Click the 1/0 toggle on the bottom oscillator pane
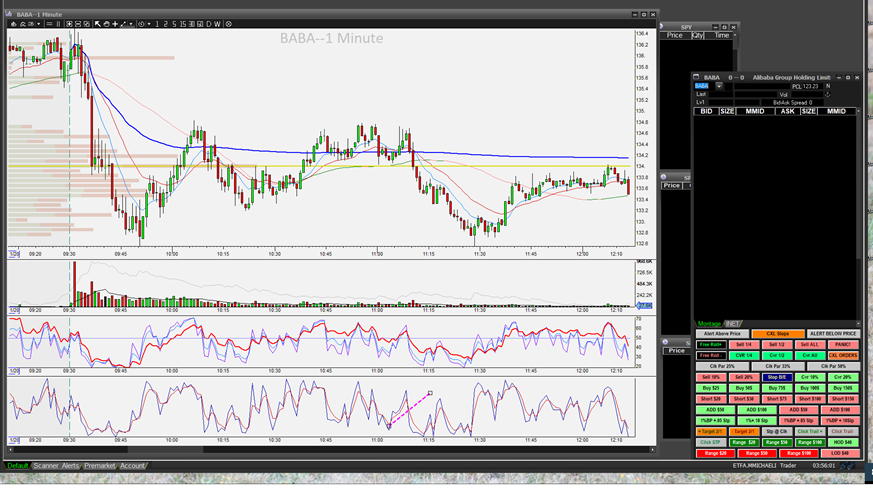 pyautogui.click(x=14, y=440)
